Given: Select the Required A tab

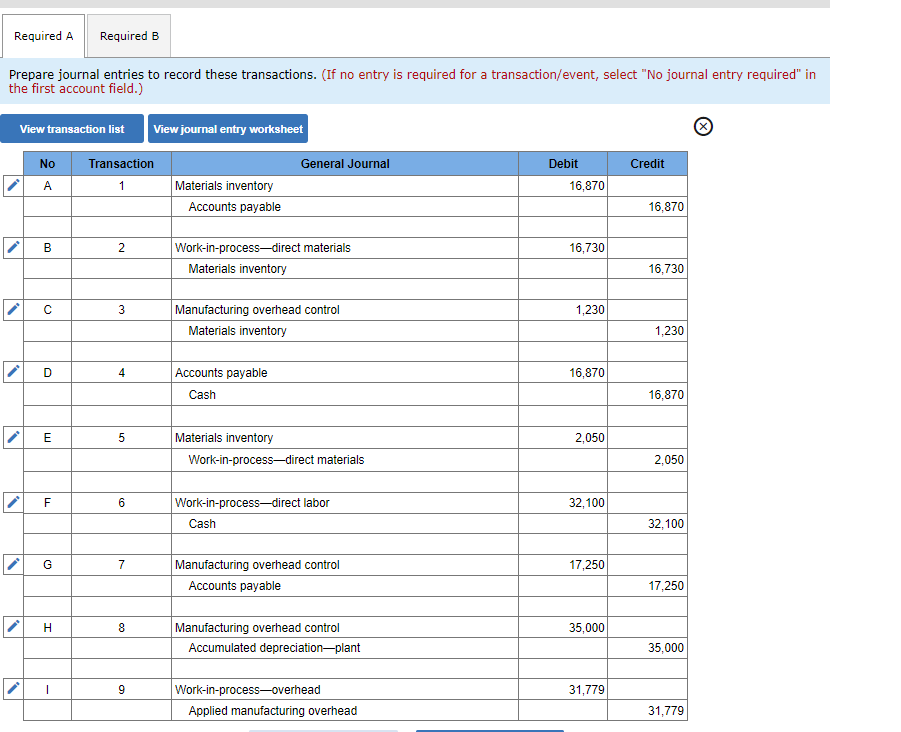Looking at the screenshot, I should click(43, 35).
